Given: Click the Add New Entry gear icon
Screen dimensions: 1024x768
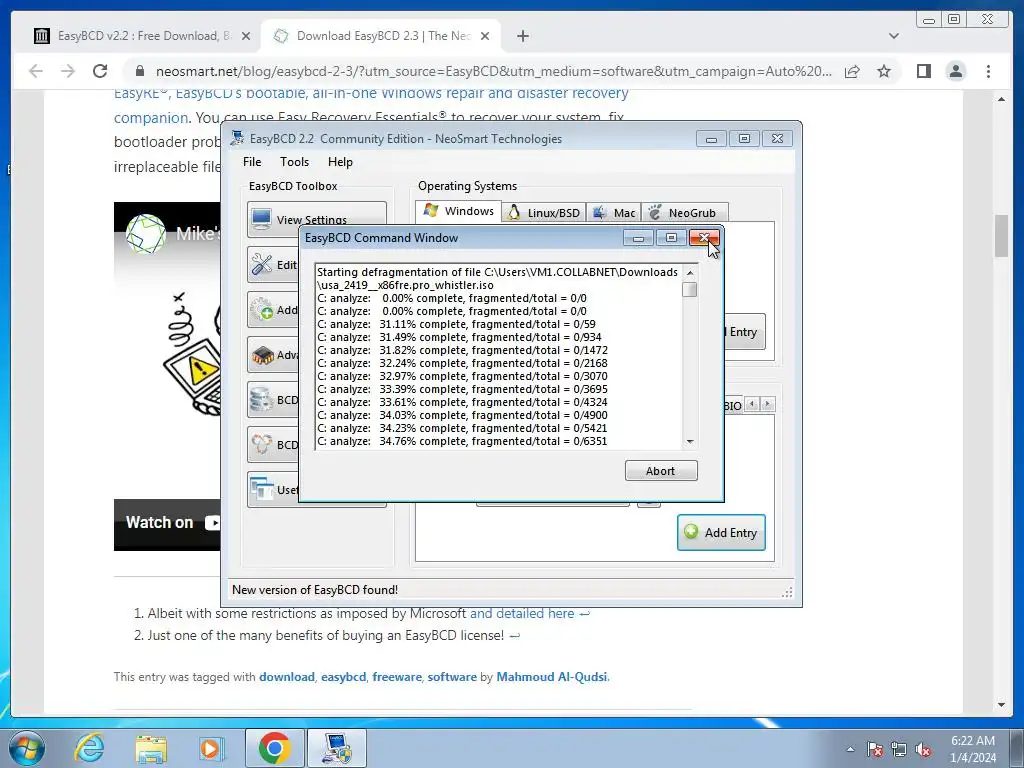Looking at the screenshot, I should pos(263,310).
